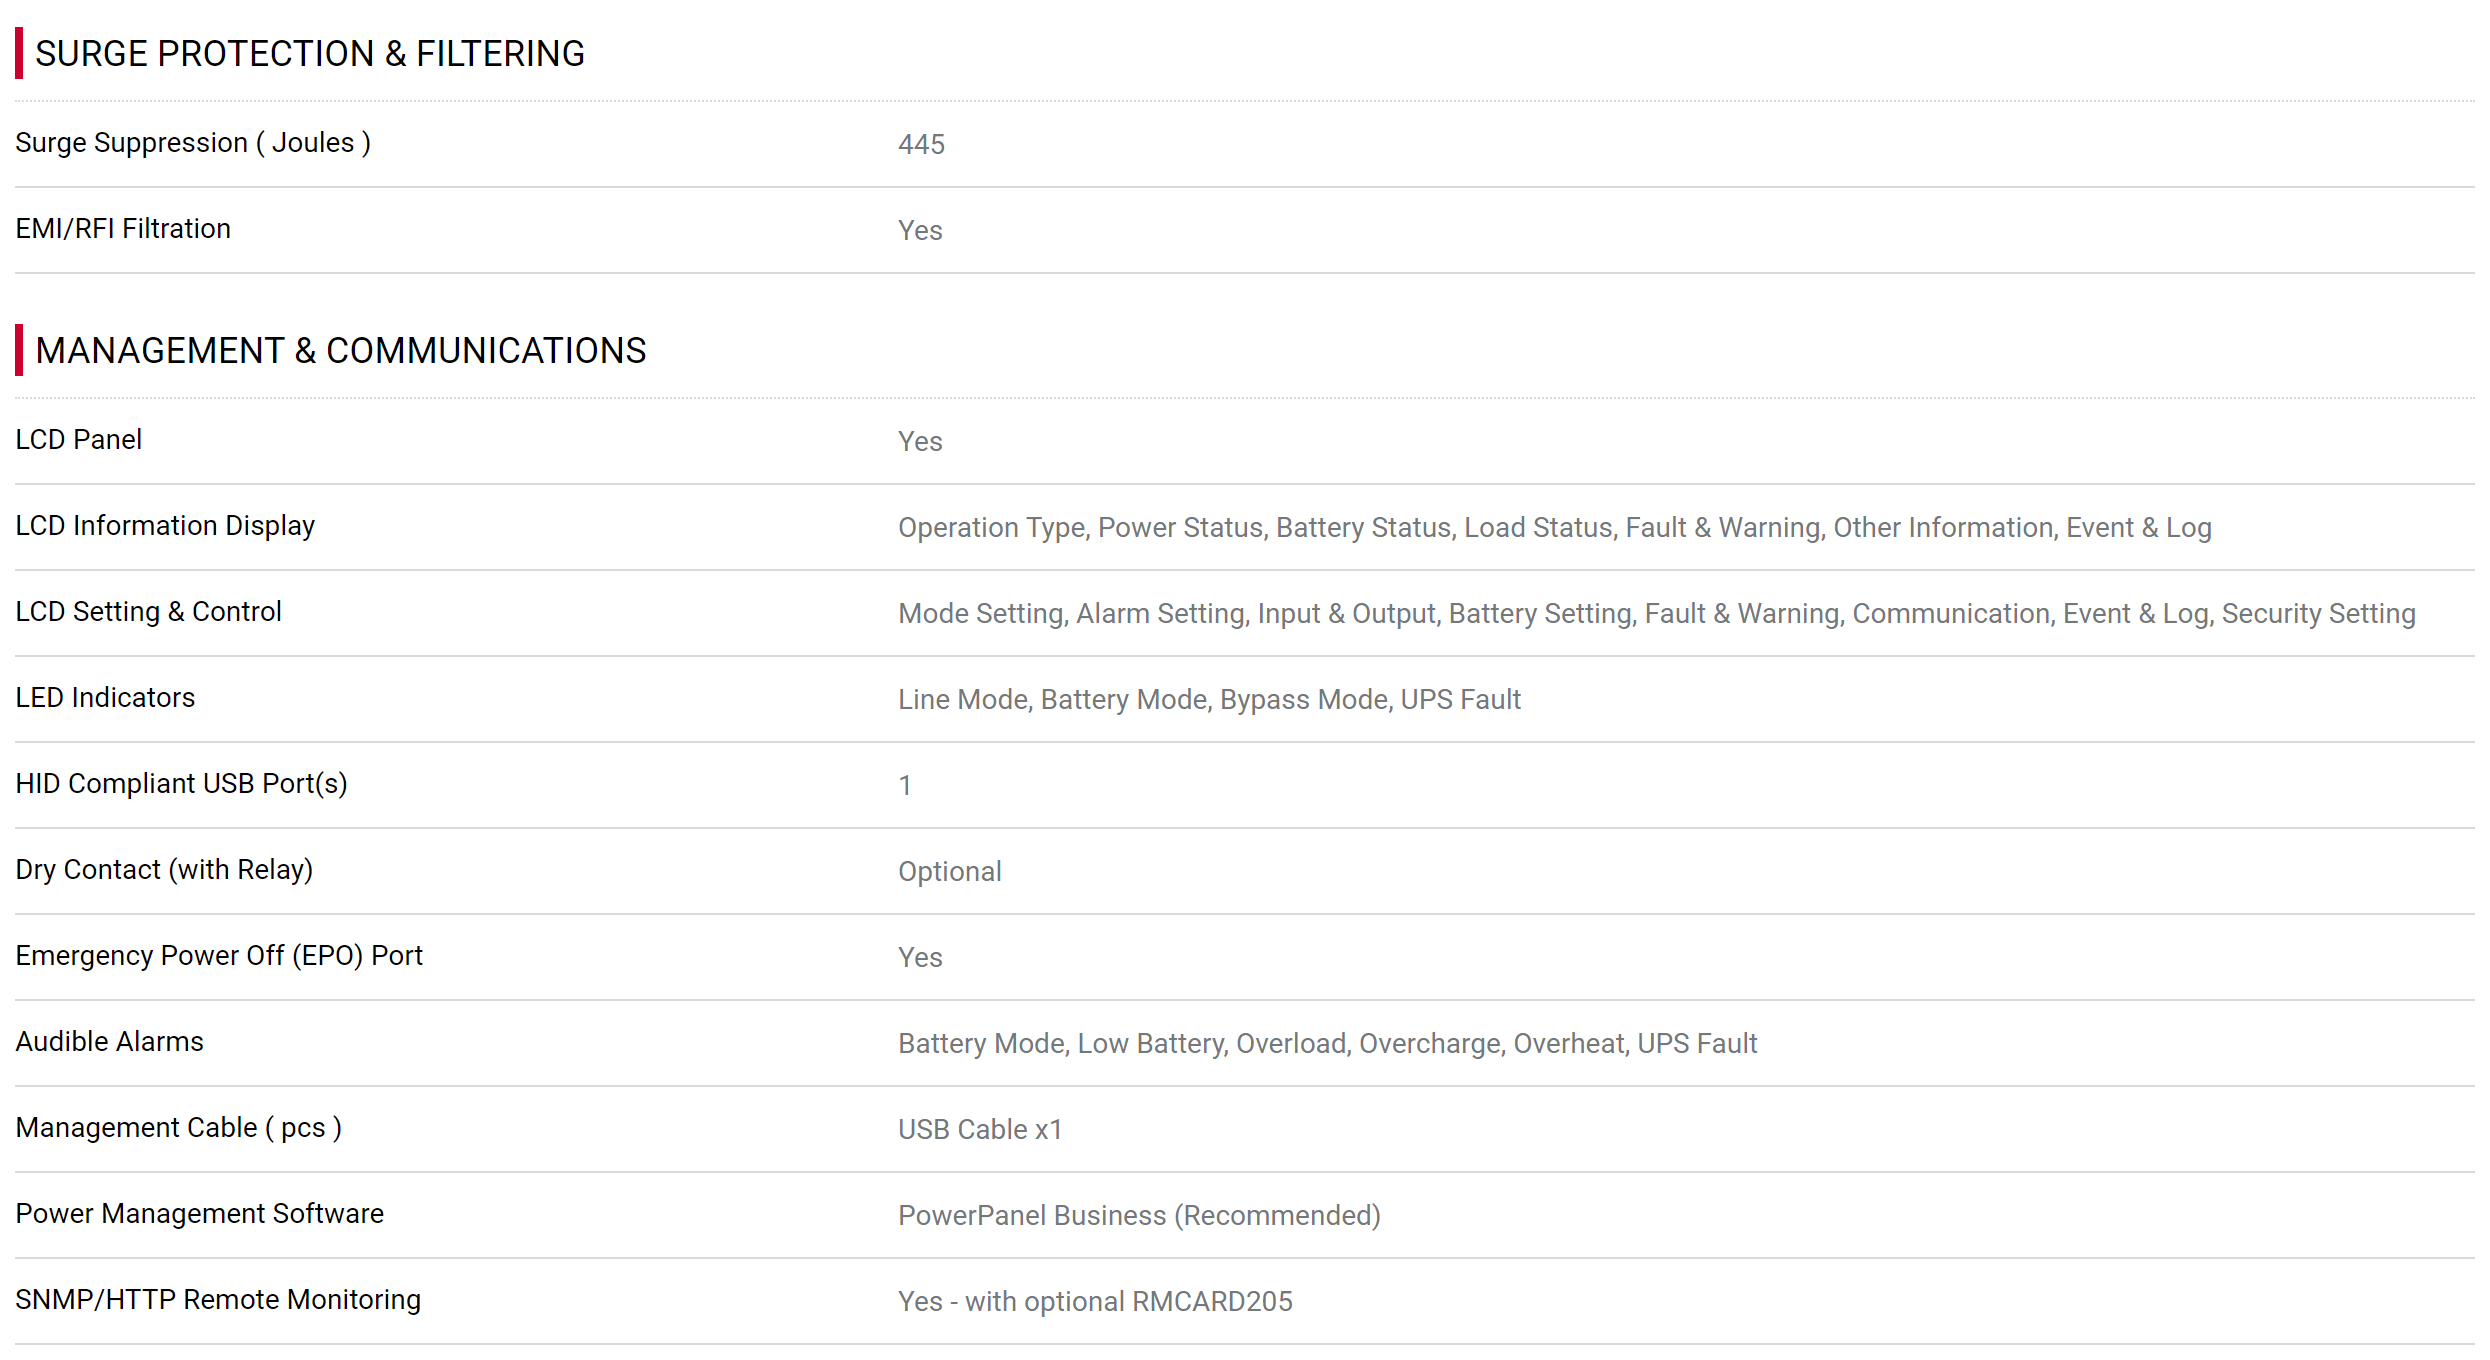Click the Yes - with optional RMCARD205 text
Image resolution: width=2490 pixels, height=1360 pixels.
click(x=1095, y=1302)
